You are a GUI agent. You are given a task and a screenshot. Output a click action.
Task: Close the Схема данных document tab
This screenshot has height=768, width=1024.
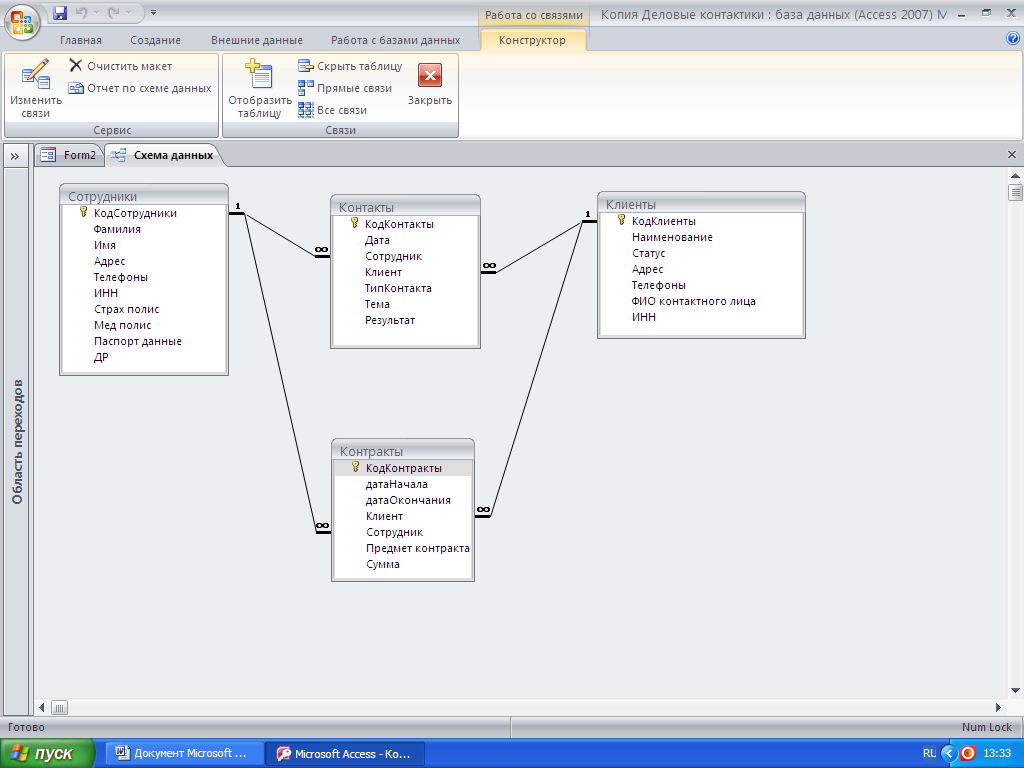pyautogui.click(x=1011, y=155)
